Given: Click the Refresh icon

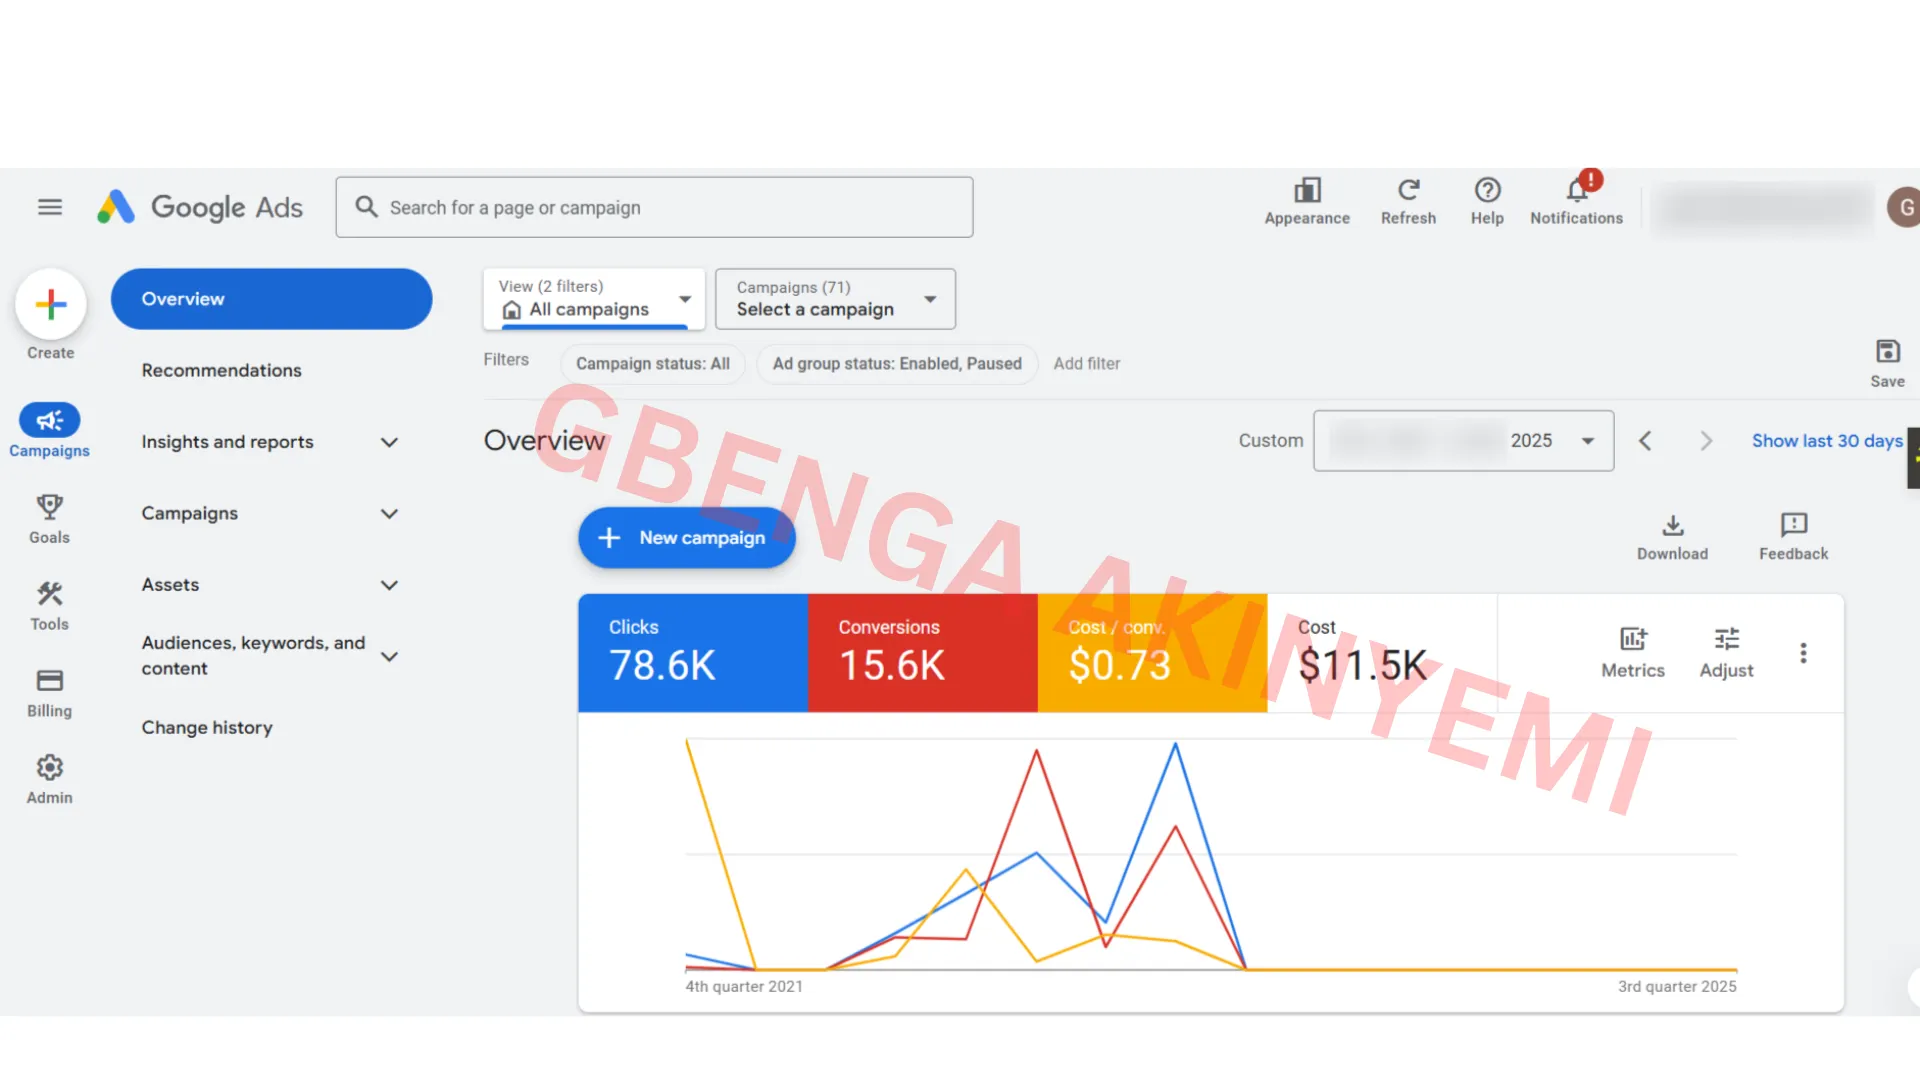Looking at the screenshot, I should pyautogui.click(x=1408, y=190).
